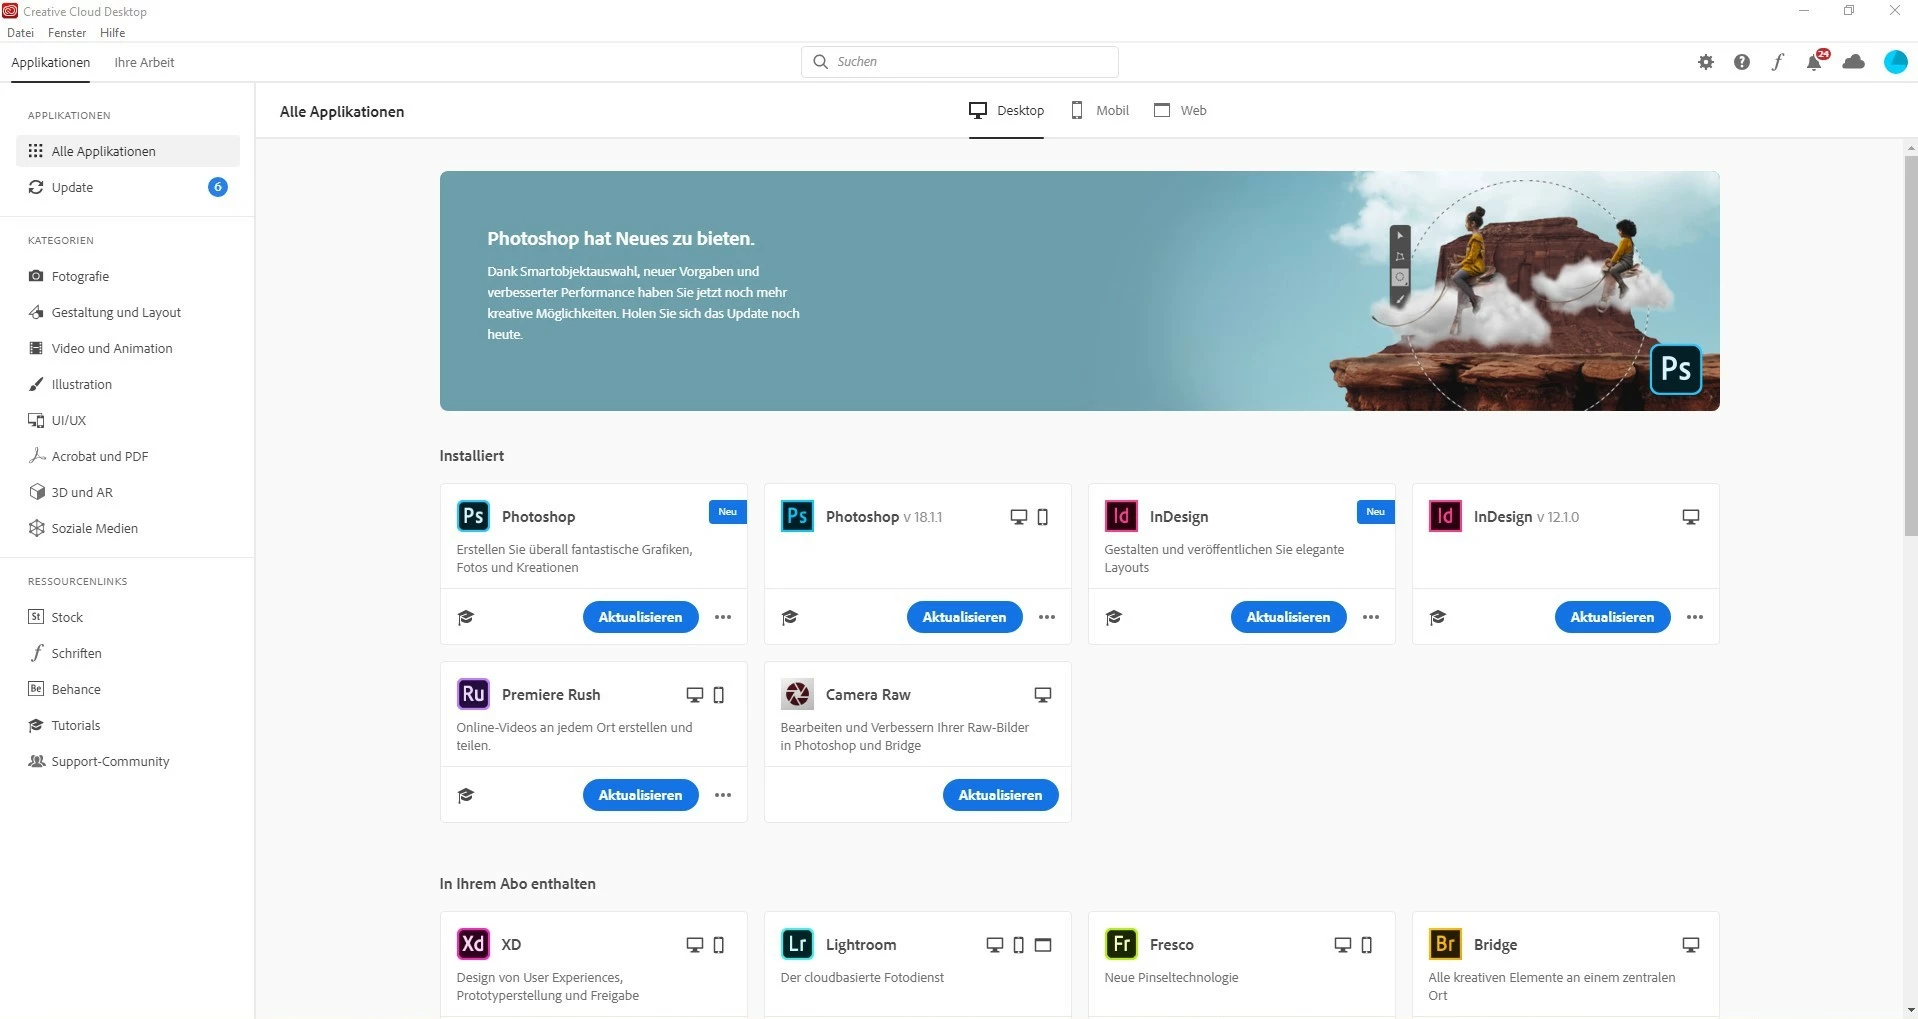Click the Fresco app icon
Image resolution: width=1918 pixels, height=1019 pixels.
[x=1121, y=944]
